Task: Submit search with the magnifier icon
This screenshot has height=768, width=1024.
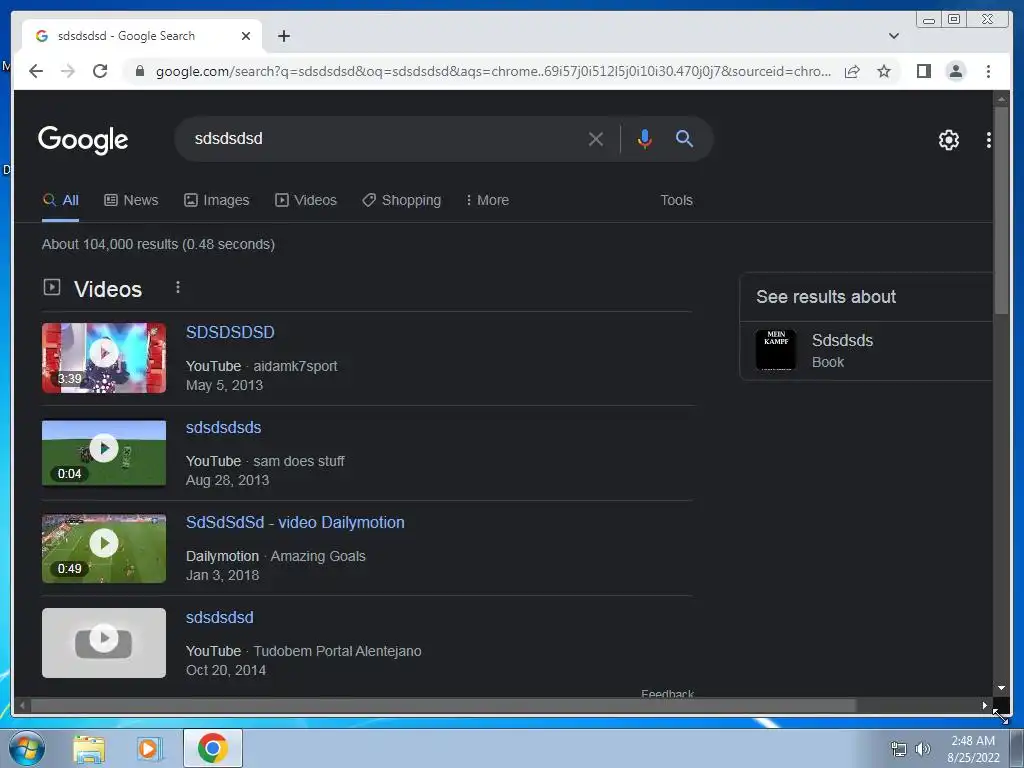Action: (x=684, y=138)
